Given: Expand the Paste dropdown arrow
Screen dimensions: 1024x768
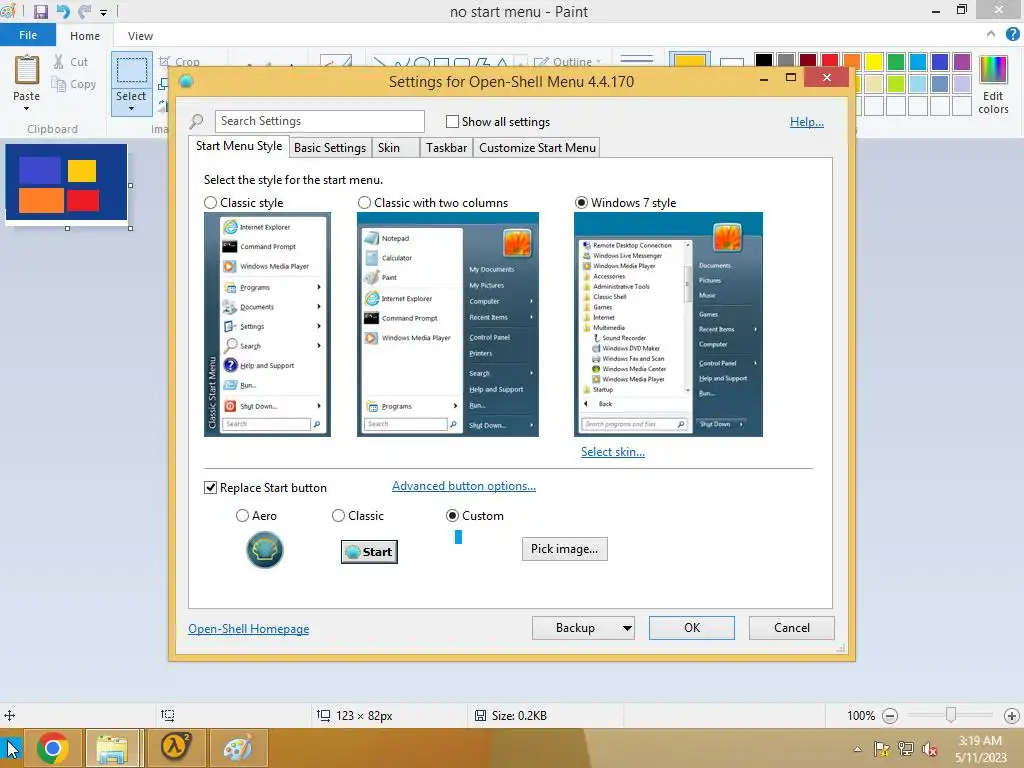Looking at the screenshot, I should 26,108.
